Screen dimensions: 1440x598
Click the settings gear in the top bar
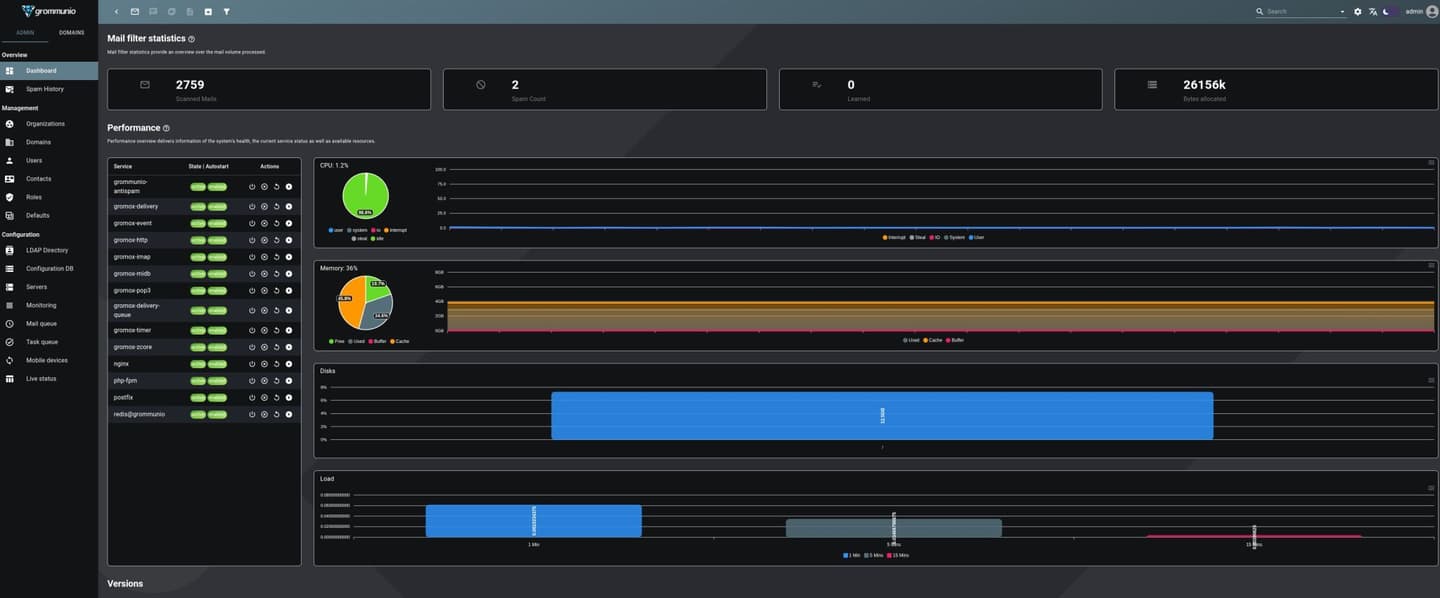(1357, 11)
